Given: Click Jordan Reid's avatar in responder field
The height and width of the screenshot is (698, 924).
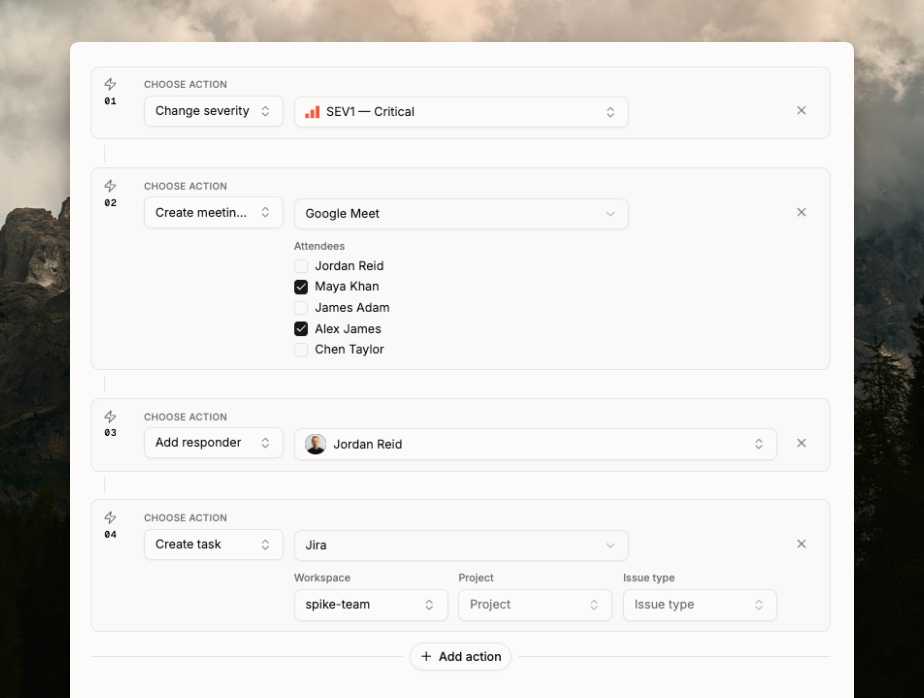Looking at the screenshot, I should point(315,444).
